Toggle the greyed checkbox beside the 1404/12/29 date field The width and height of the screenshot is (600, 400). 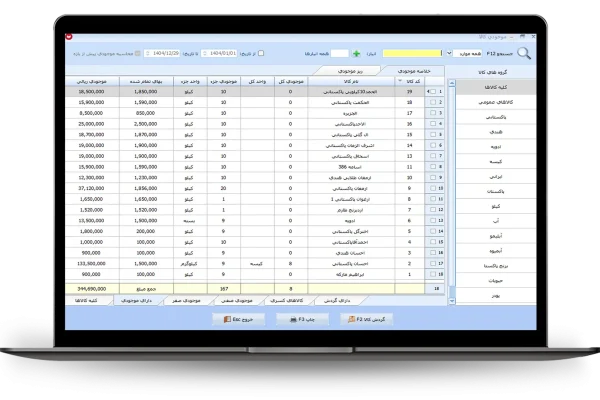[138, 53]
